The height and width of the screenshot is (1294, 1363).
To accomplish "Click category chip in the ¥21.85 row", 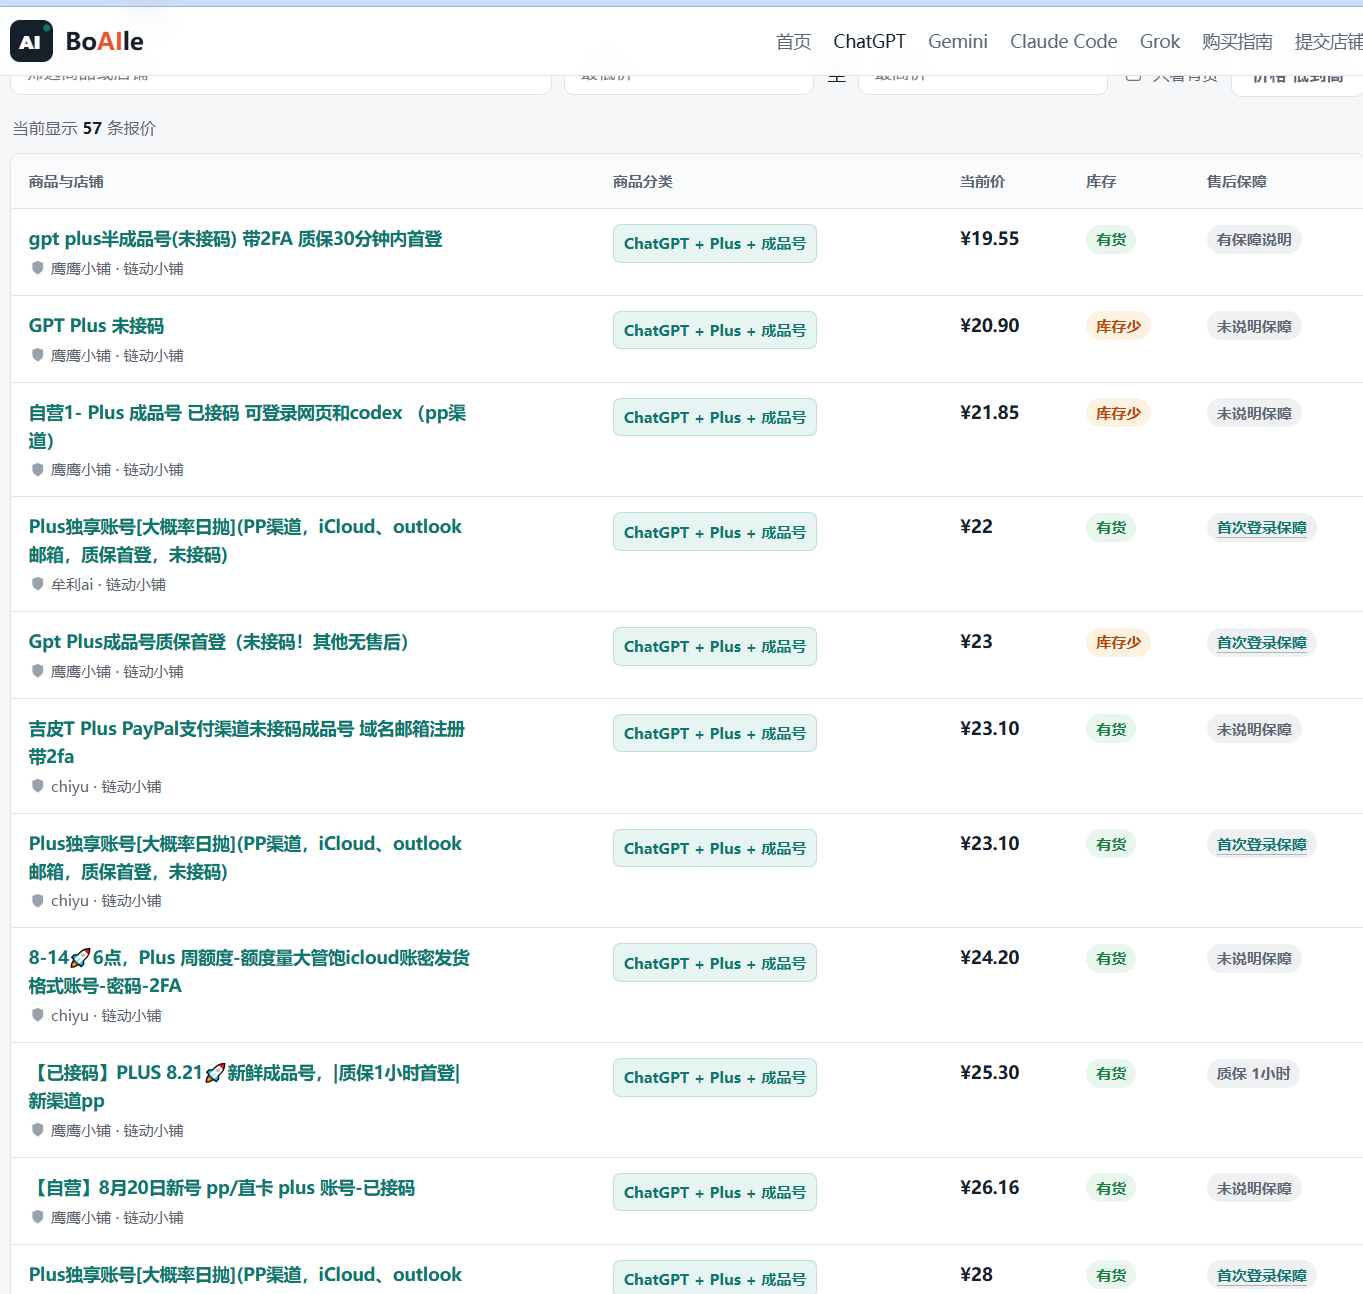I will 715,417.
